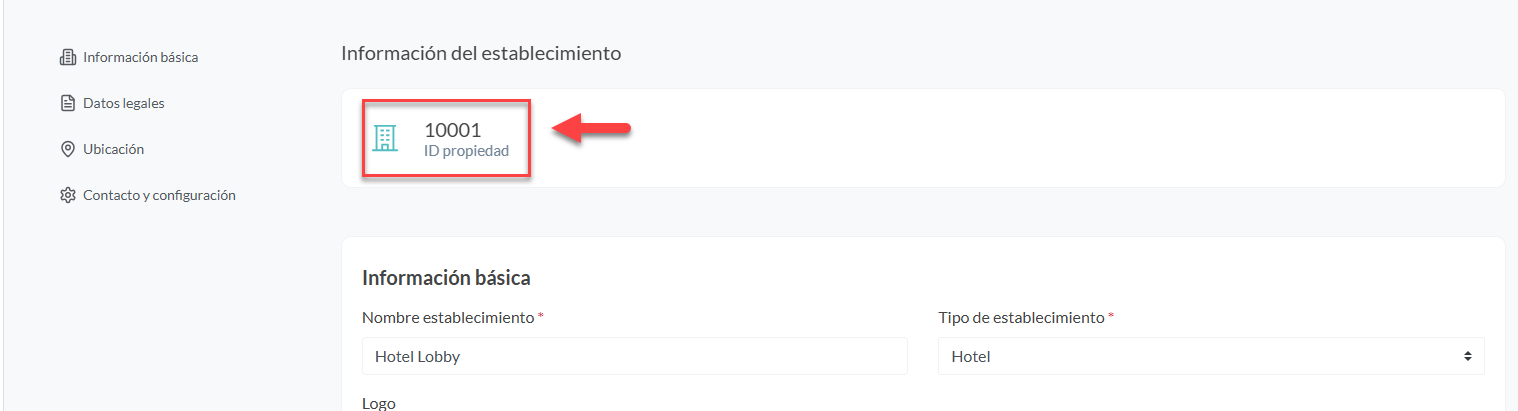Navigate to the Ubicación section
This screenshot has height=411, width=1518.
click(x=113, y=149)
